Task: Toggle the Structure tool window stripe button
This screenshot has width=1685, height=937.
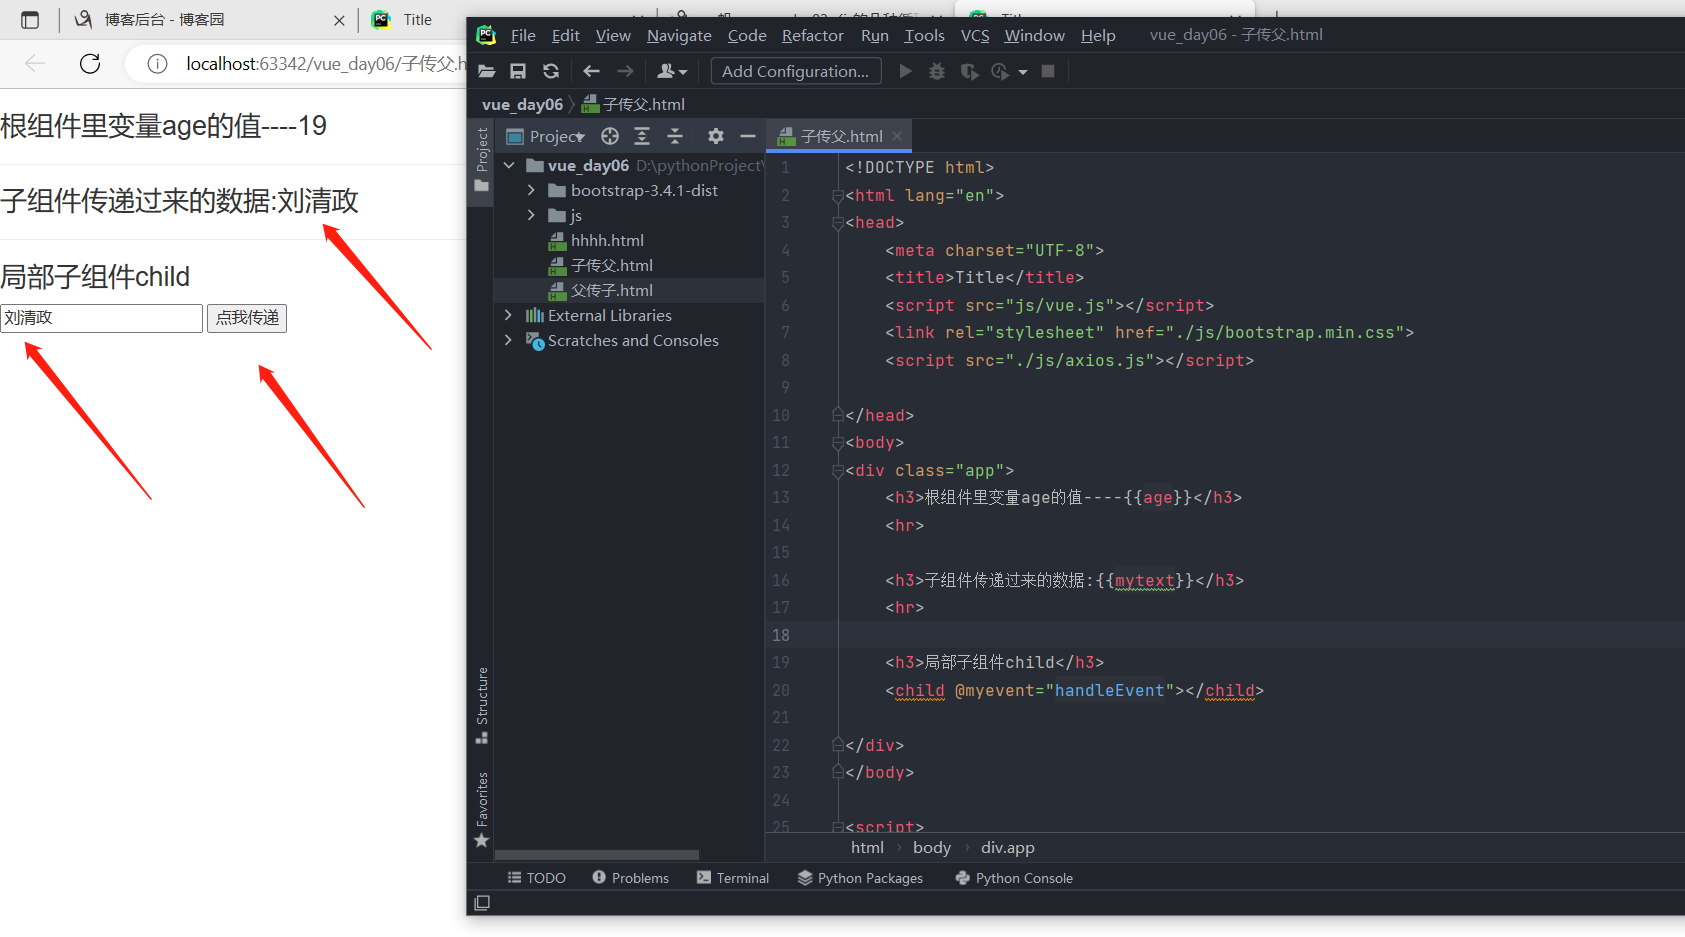Action: 482,705
